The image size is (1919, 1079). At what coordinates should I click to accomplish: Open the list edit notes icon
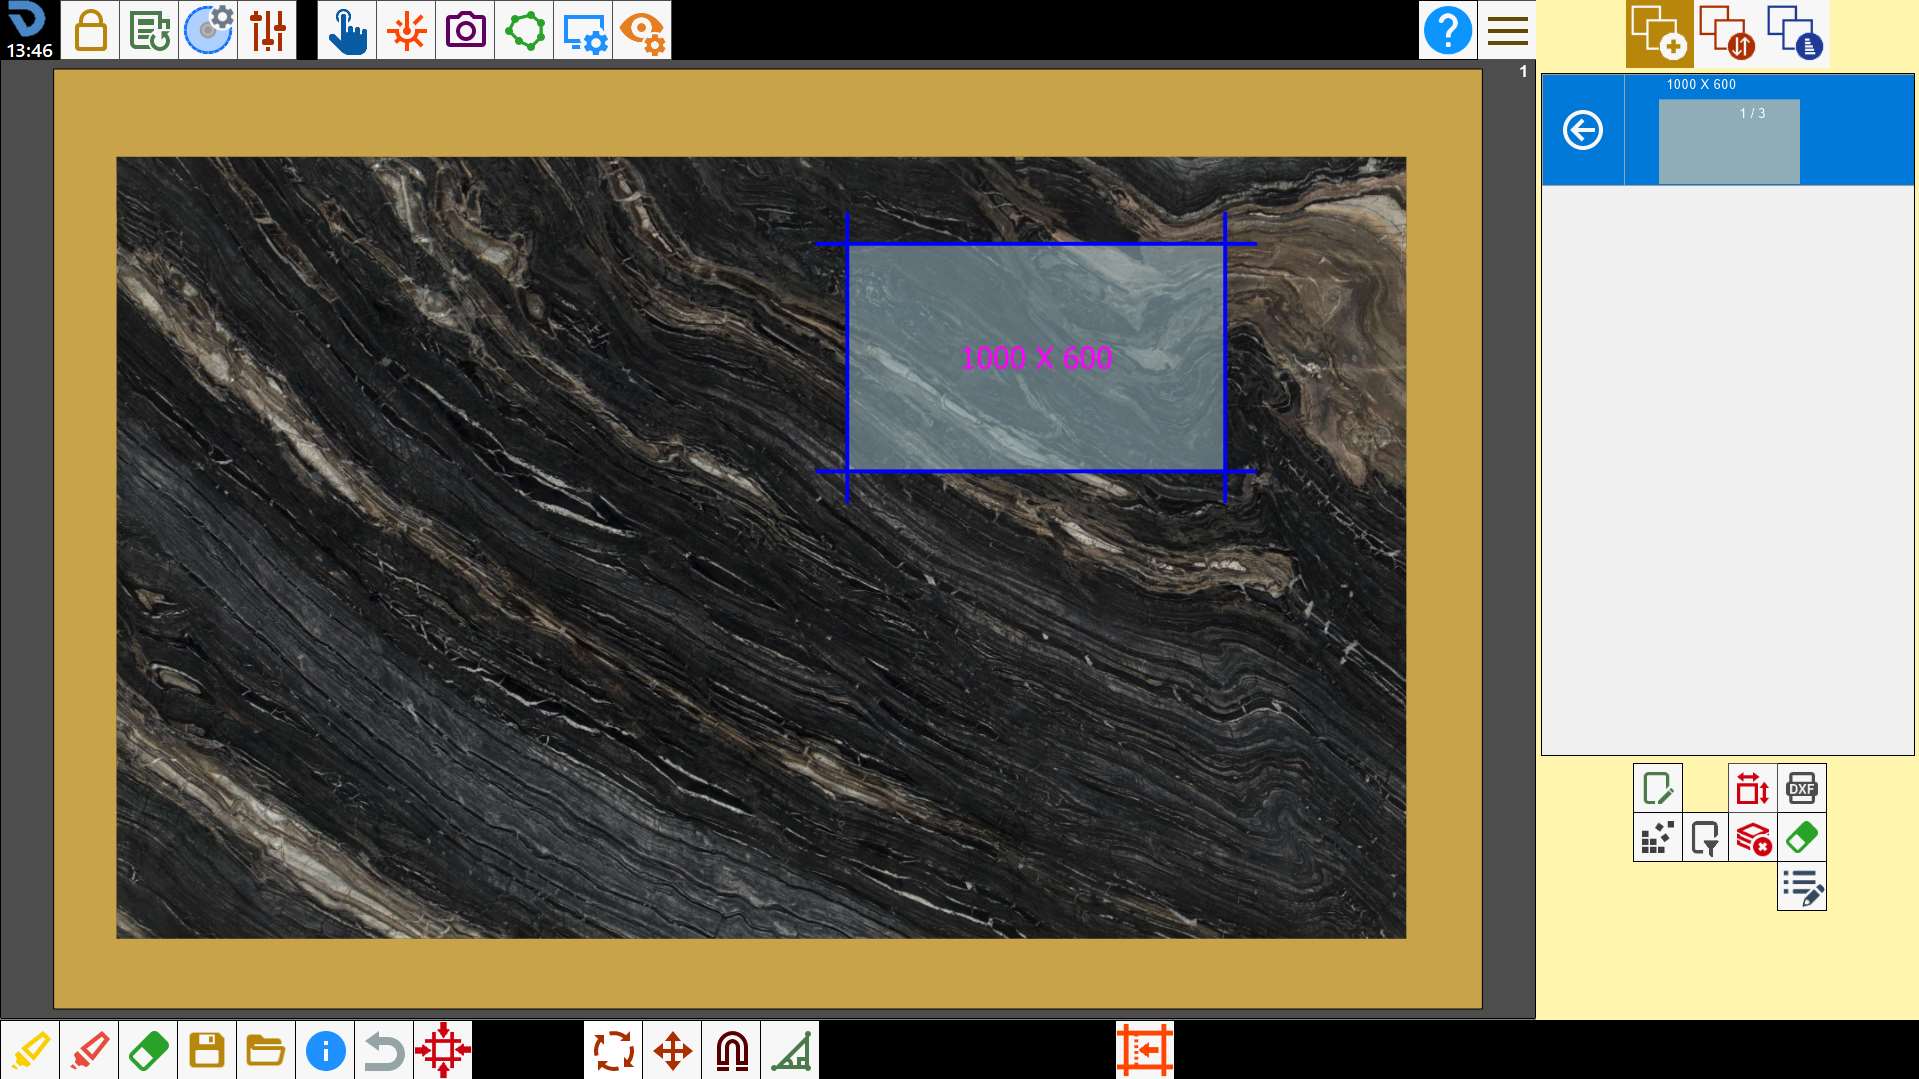click(1801, 886)
